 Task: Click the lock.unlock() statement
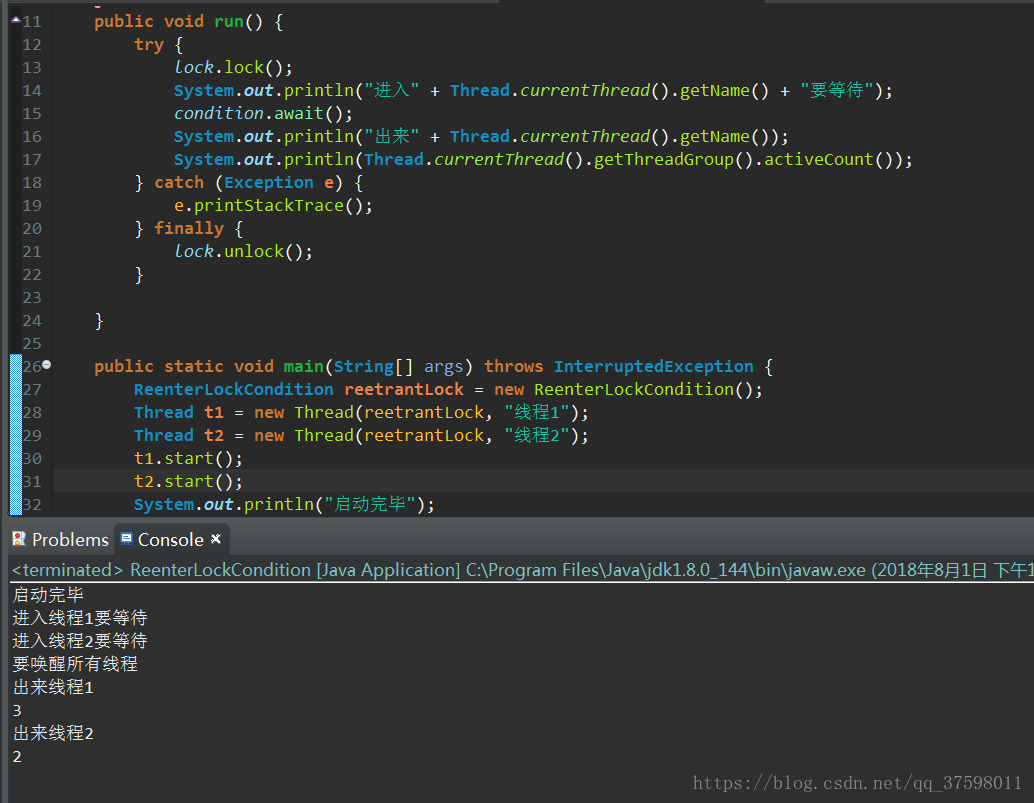(x=243, y=251)
